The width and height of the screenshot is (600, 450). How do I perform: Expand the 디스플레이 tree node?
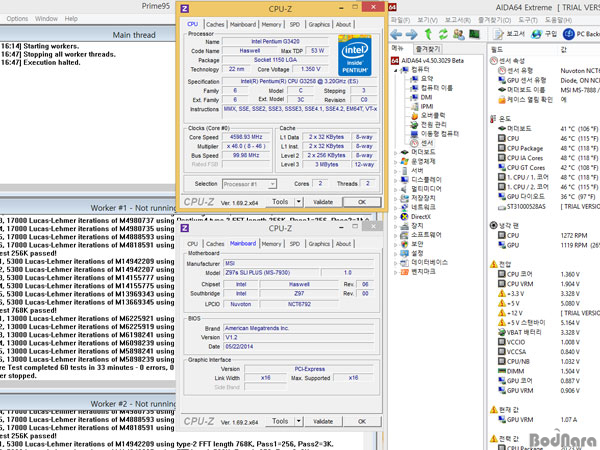coord(396,180)
